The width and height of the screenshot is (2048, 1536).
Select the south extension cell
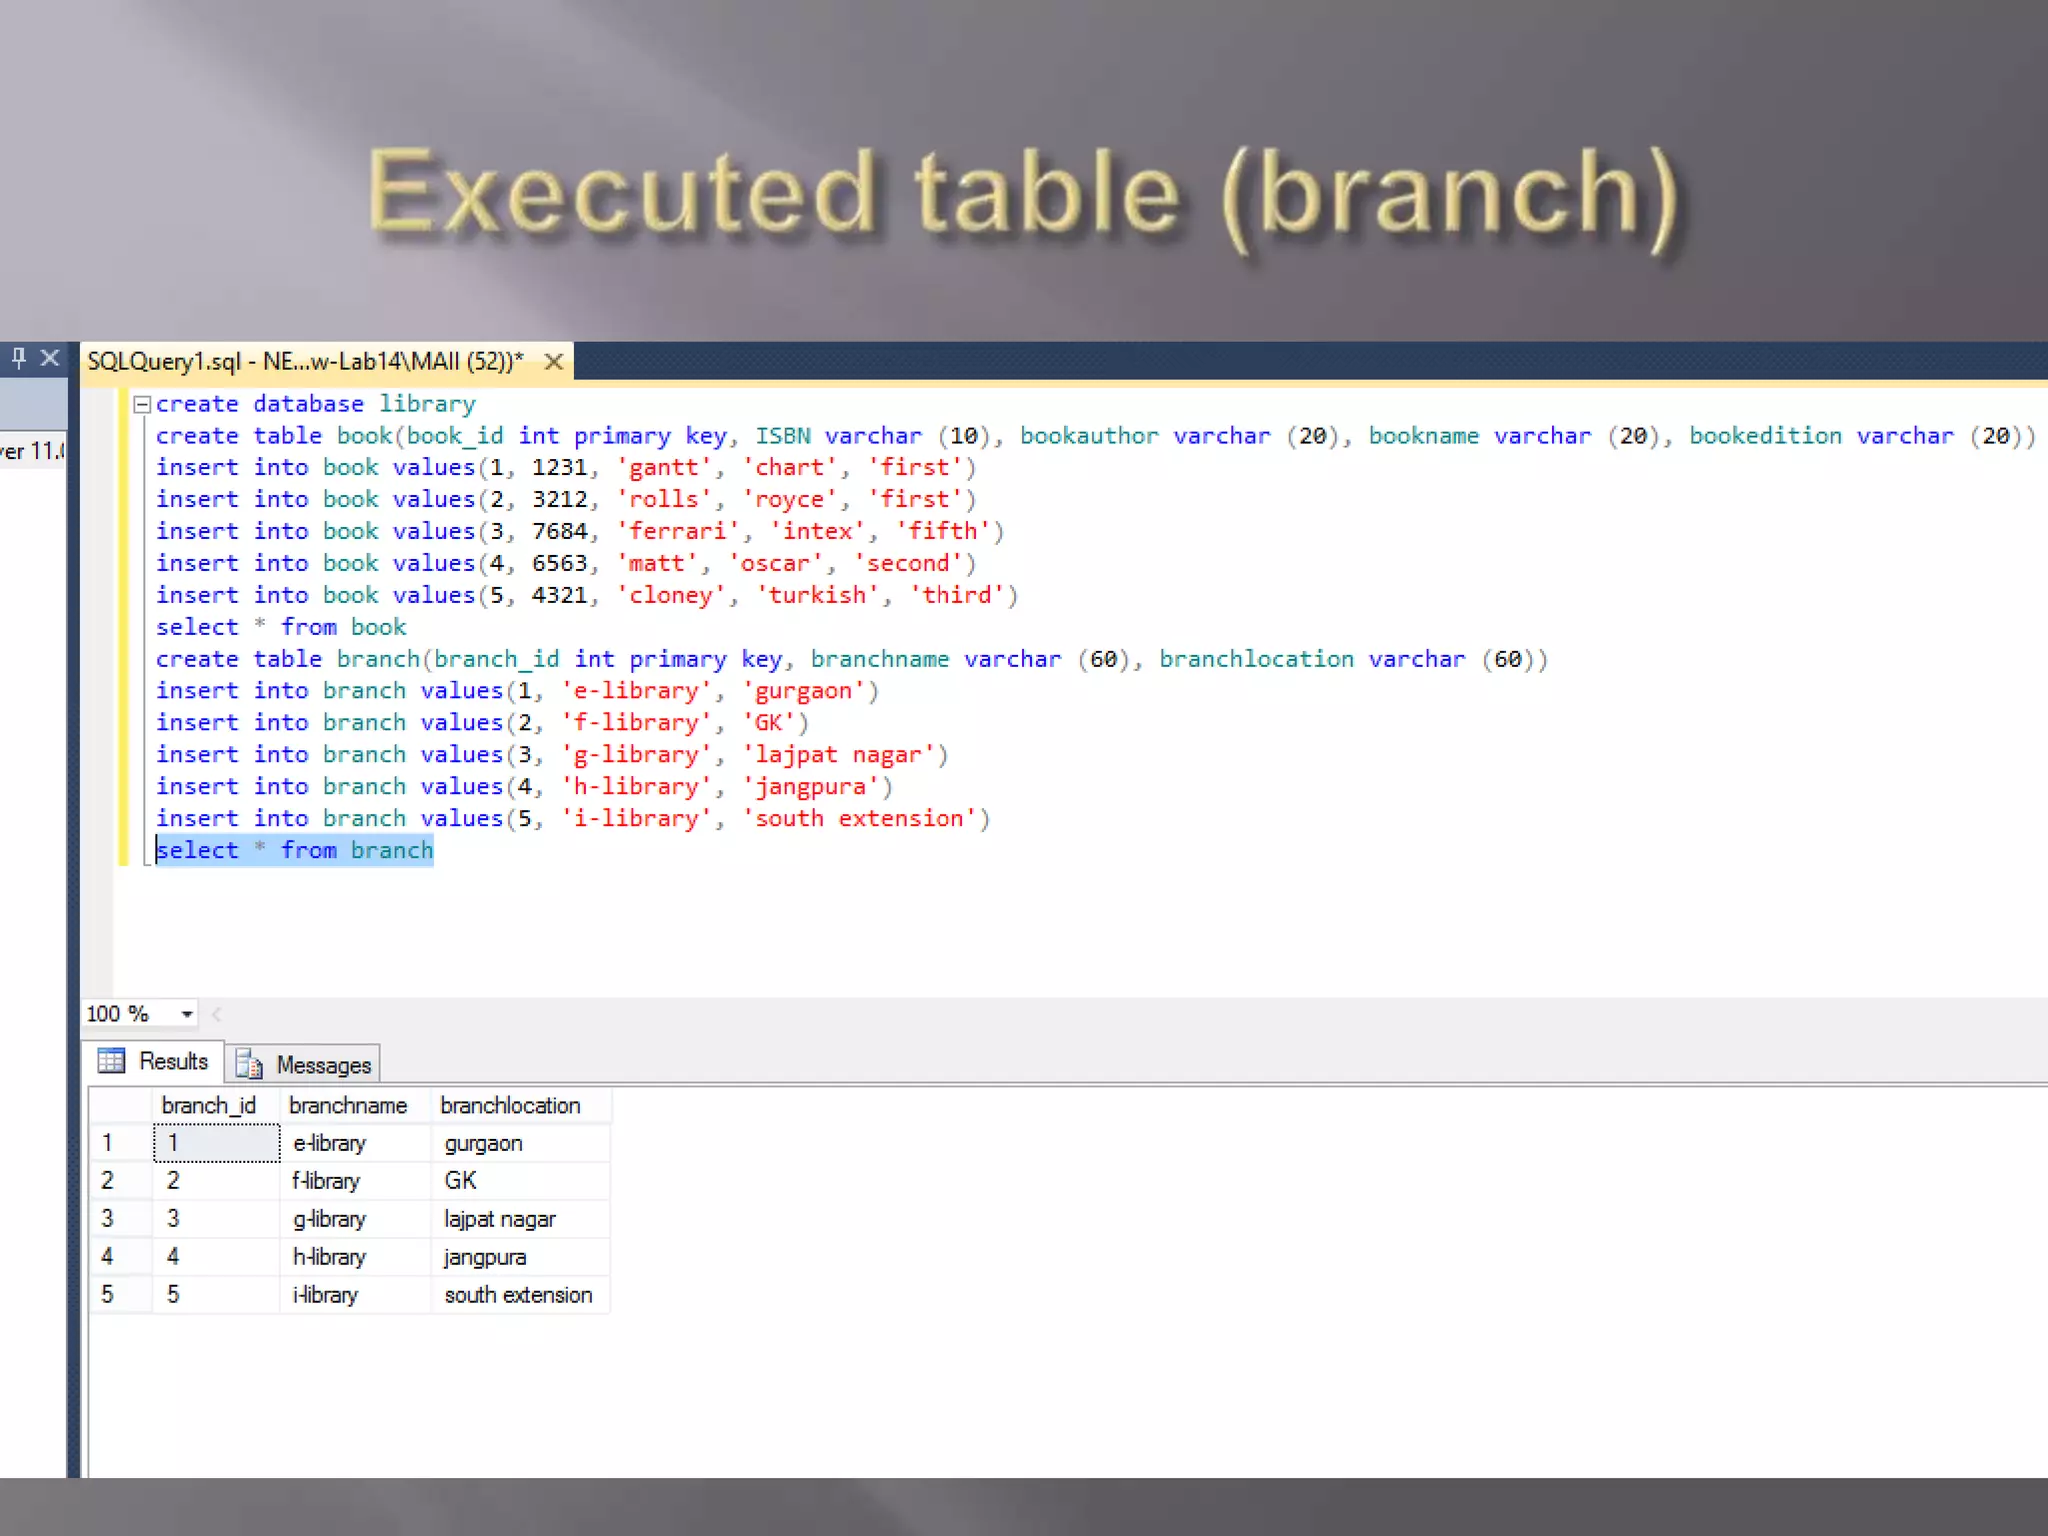coord(521,1295)
